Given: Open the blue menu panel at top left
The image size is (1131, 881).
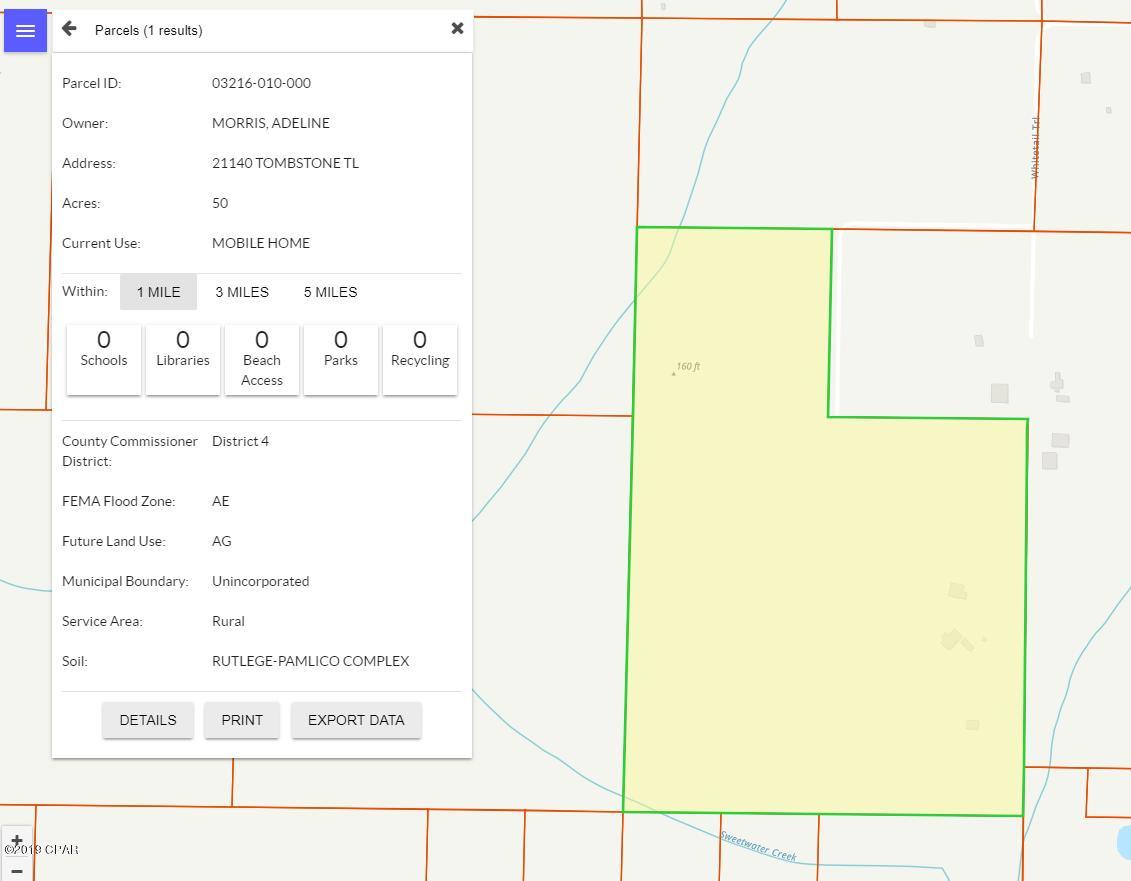Looking at the screenshot, I should point(25,30).
